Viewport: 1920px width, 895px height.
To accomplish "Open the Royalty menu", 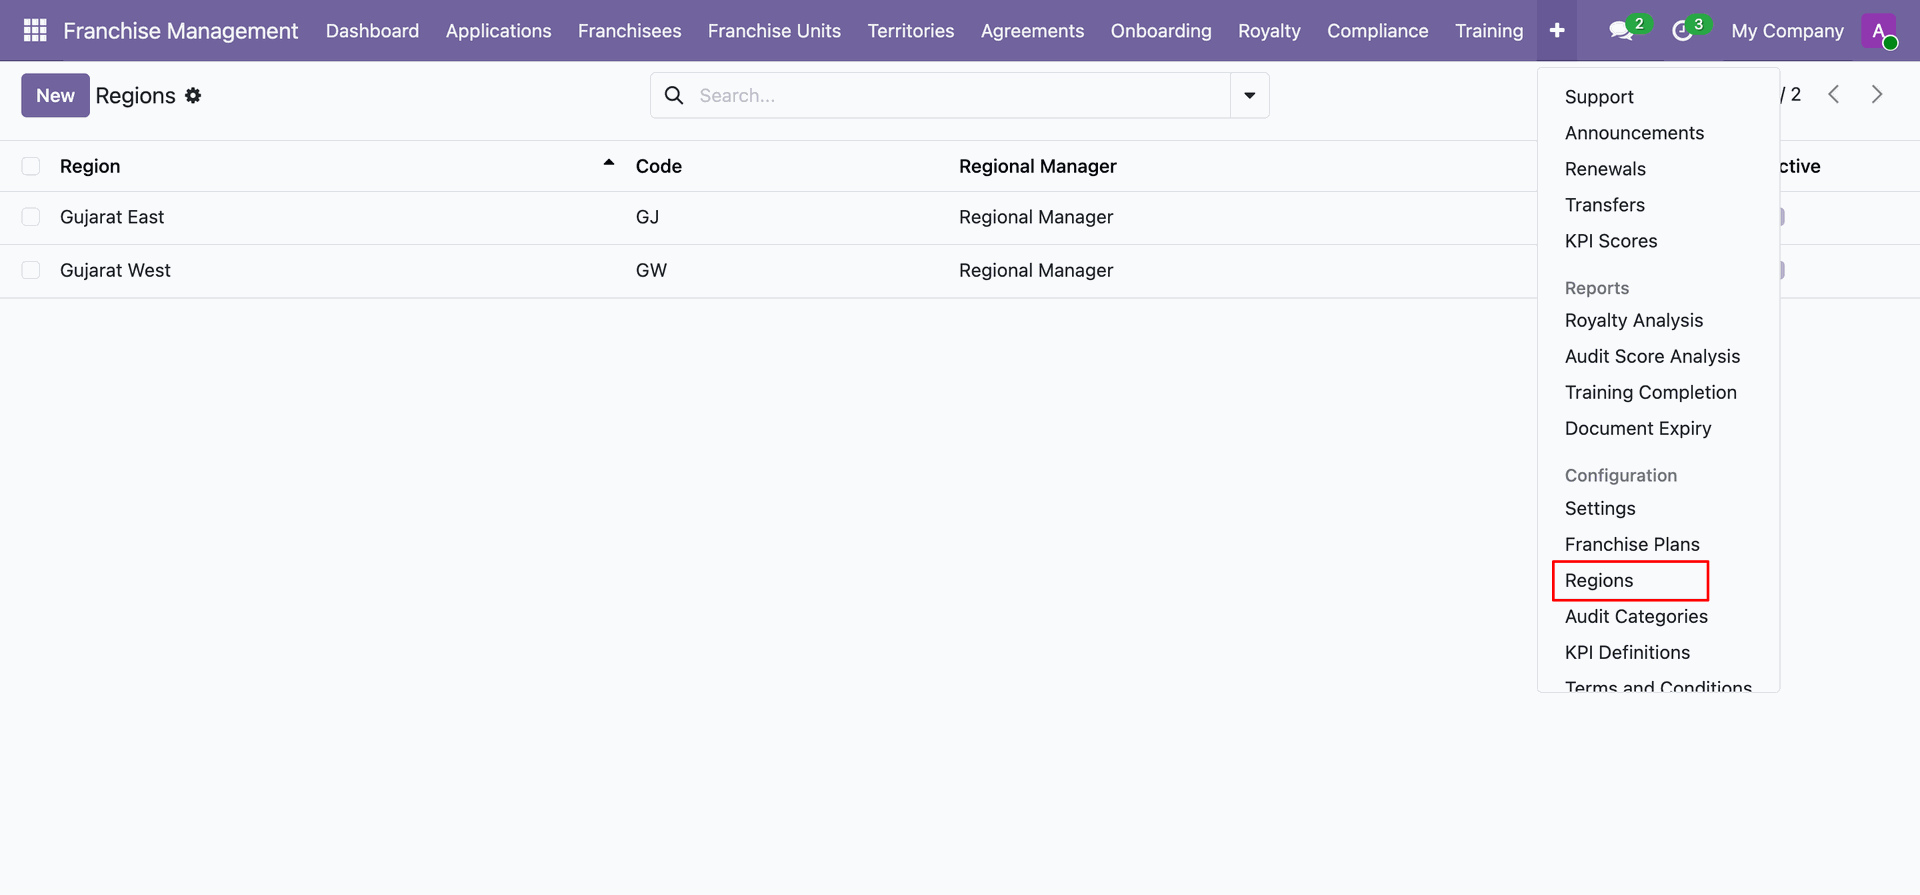I will [1269, 31].
